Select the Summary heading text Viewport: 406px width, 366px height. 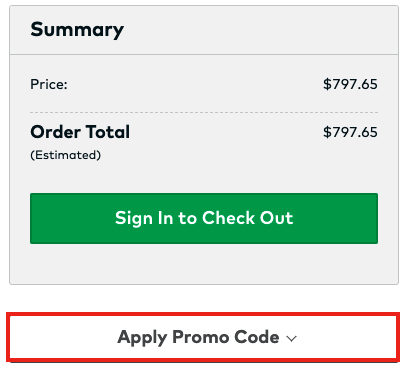77,30
